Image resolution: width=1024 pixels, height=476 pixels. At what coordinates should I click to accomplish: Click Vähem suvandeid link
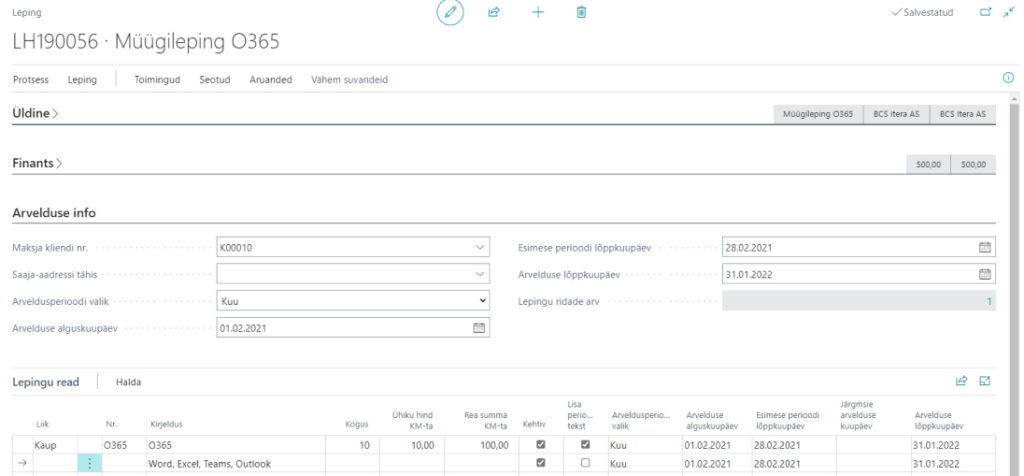coord(349,80)
